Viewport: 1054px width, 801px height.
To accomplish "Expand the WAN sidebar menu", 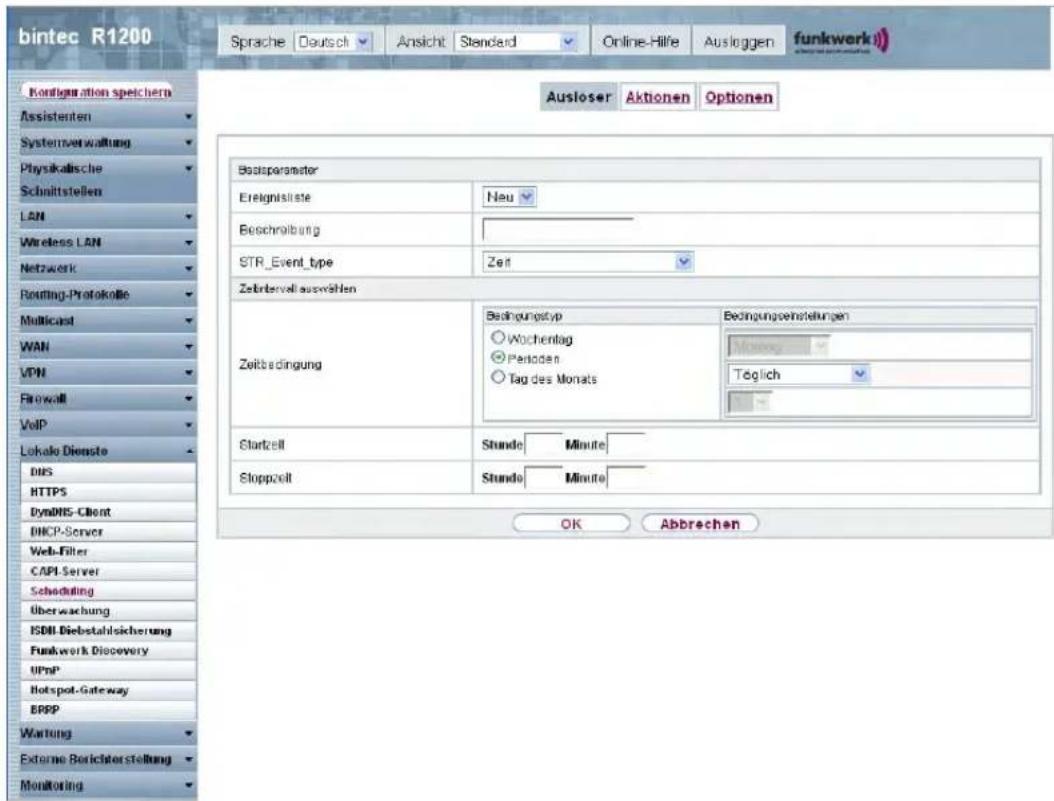I will pos(106,347).
